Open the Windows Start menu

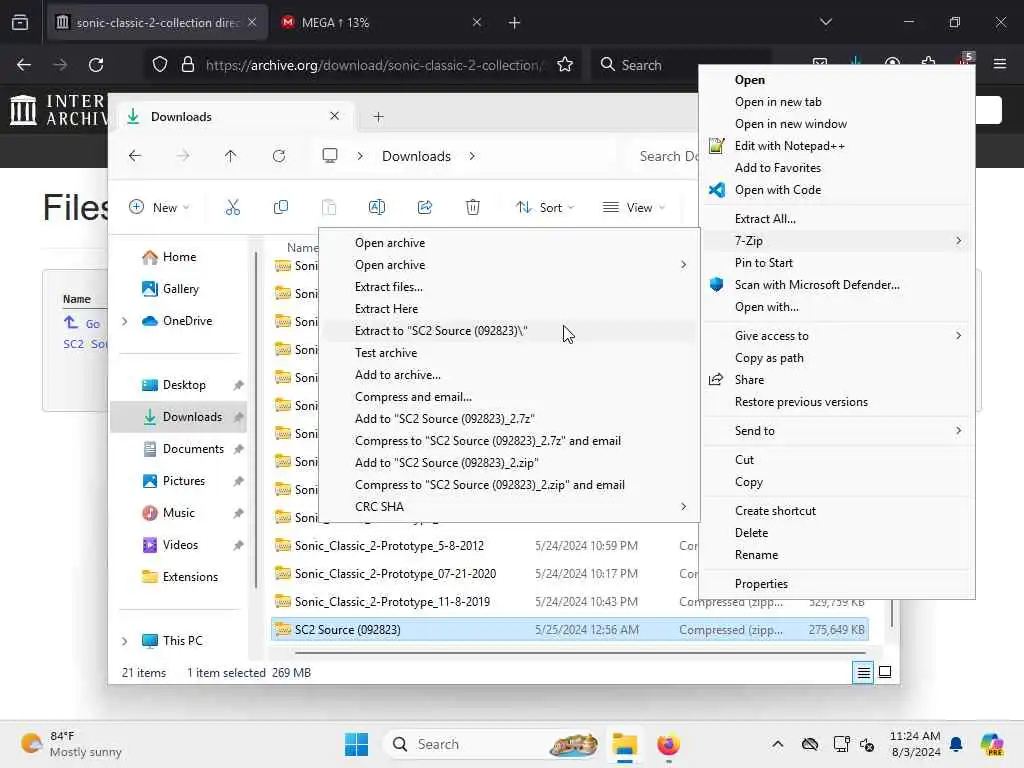point(357,744)
